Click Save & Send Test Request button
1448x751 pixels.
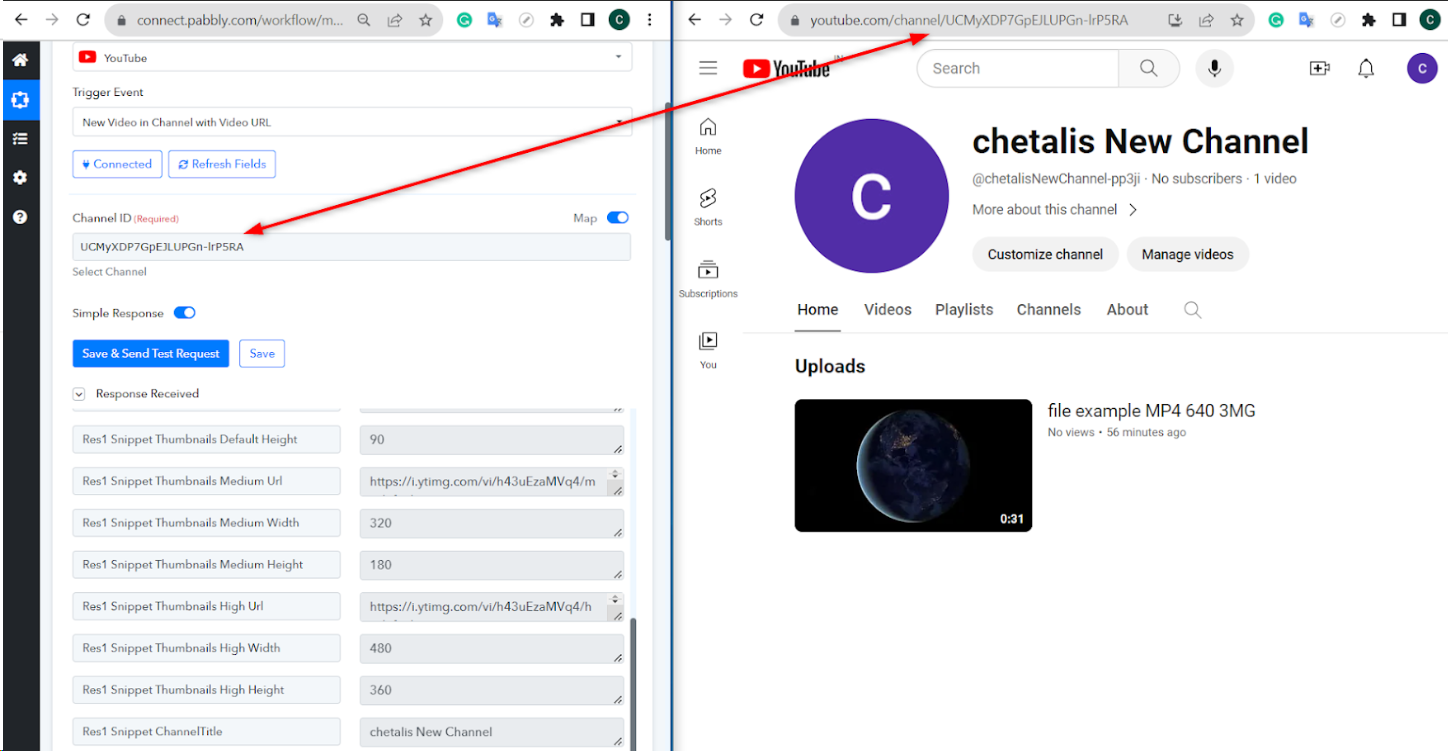pos(150,353)
